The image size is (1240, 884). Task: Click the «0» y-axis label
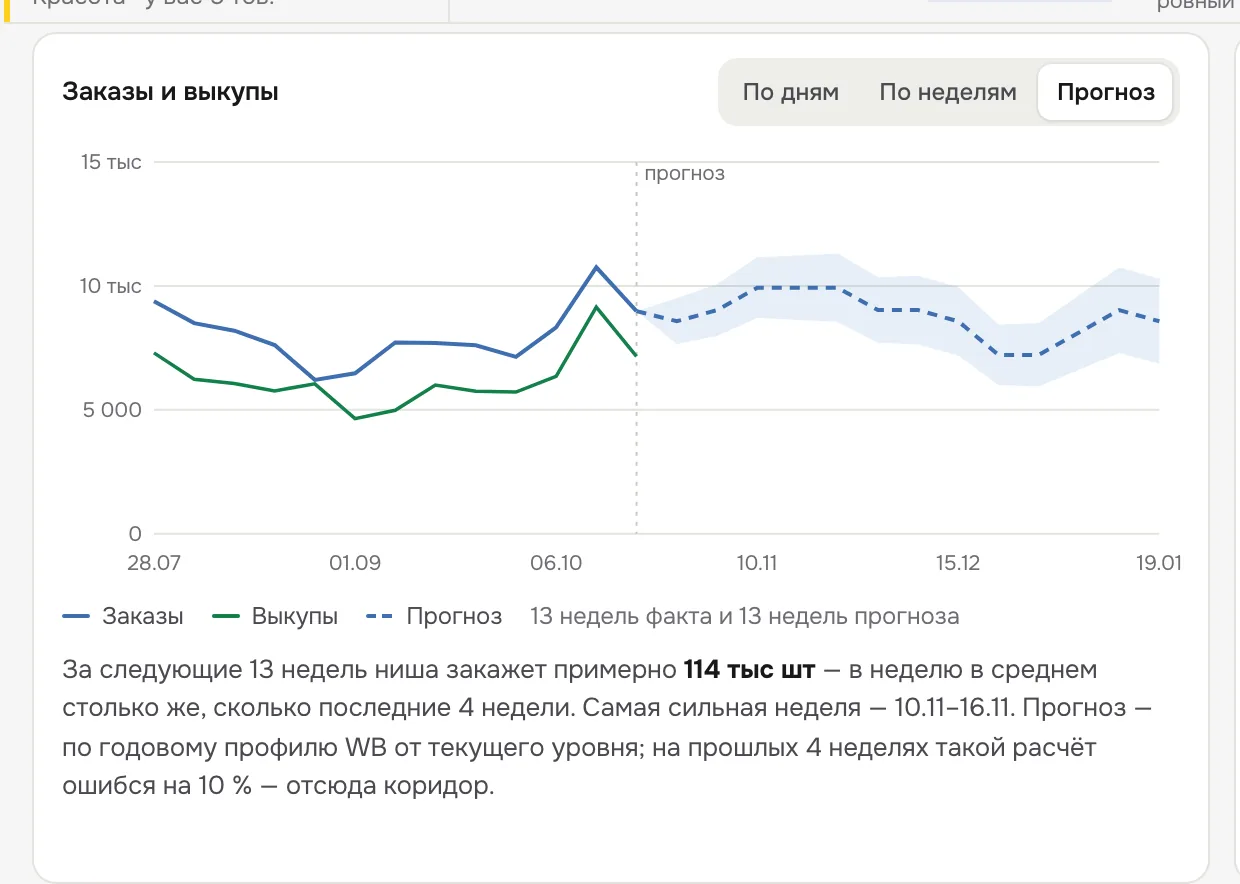[136, 533]
